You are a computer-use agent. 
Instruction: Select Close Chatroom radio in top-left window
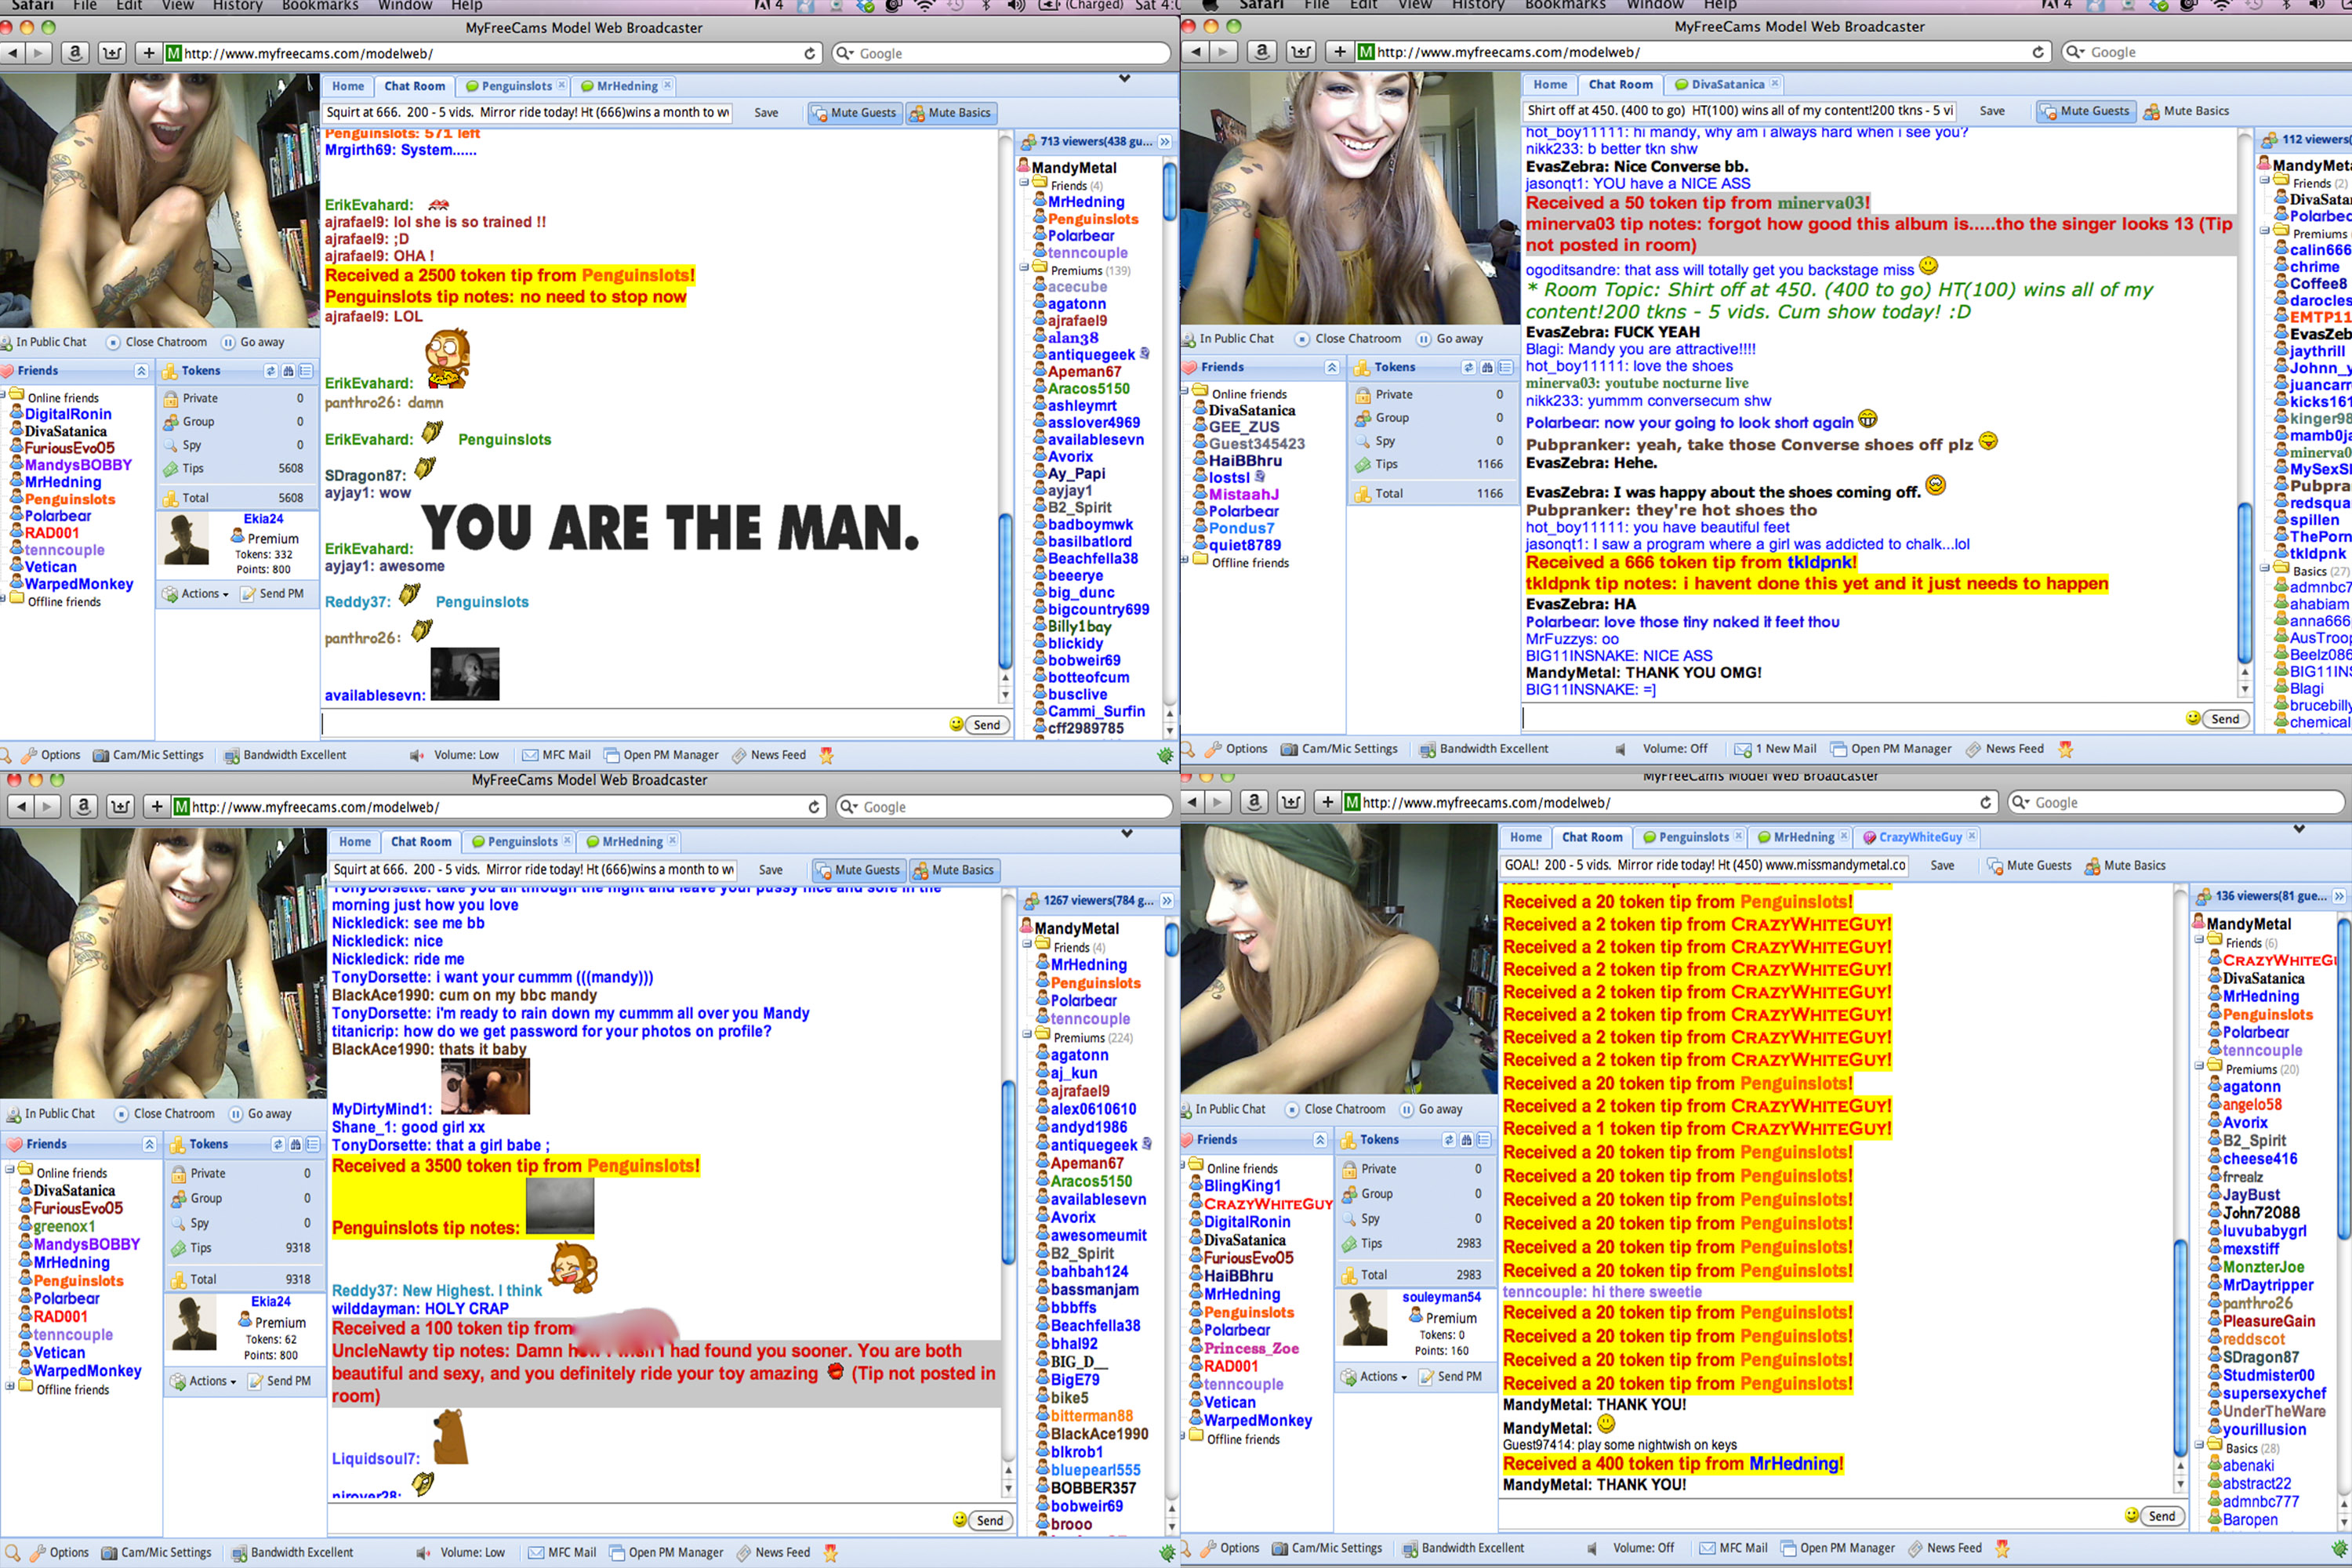click(113, 342)
